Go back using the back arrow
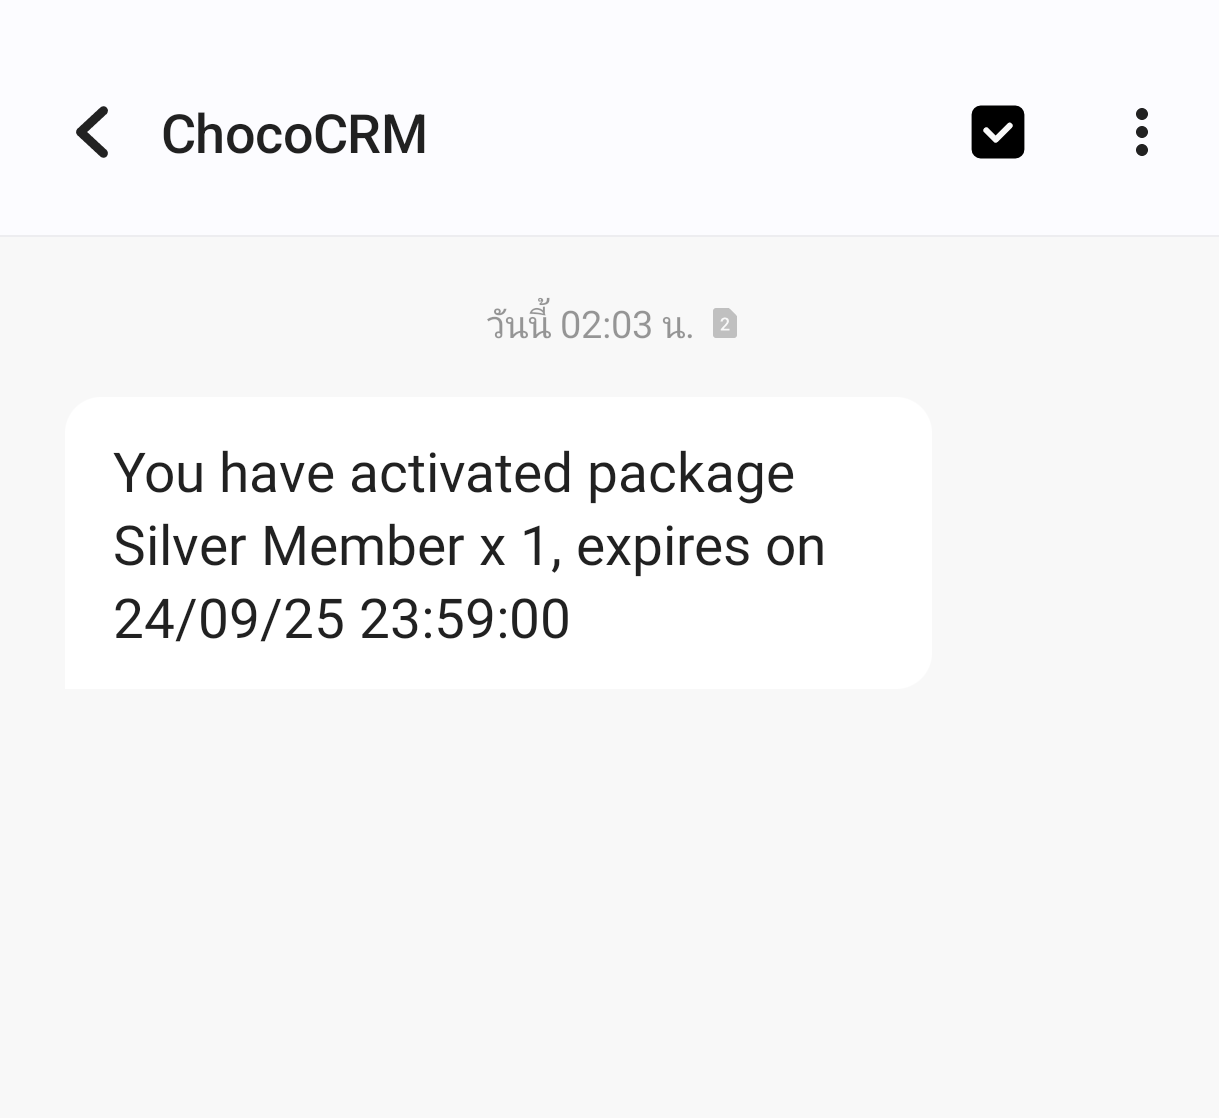The width and height of the screenshot is (1219, 1118). click(93, 133)
